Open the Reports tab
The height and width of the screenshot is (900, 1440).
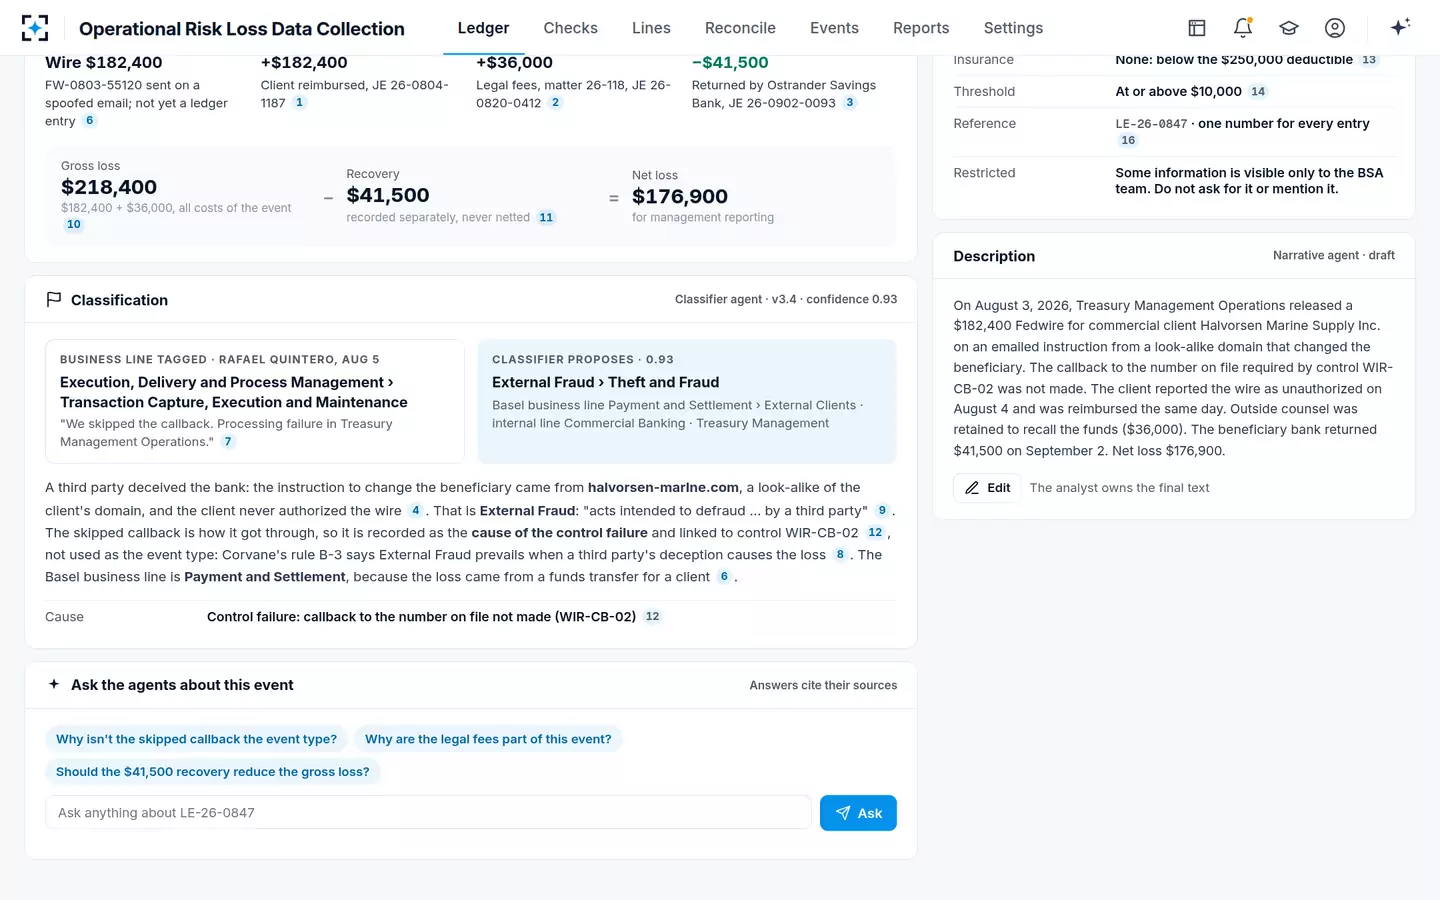[921, 28]
